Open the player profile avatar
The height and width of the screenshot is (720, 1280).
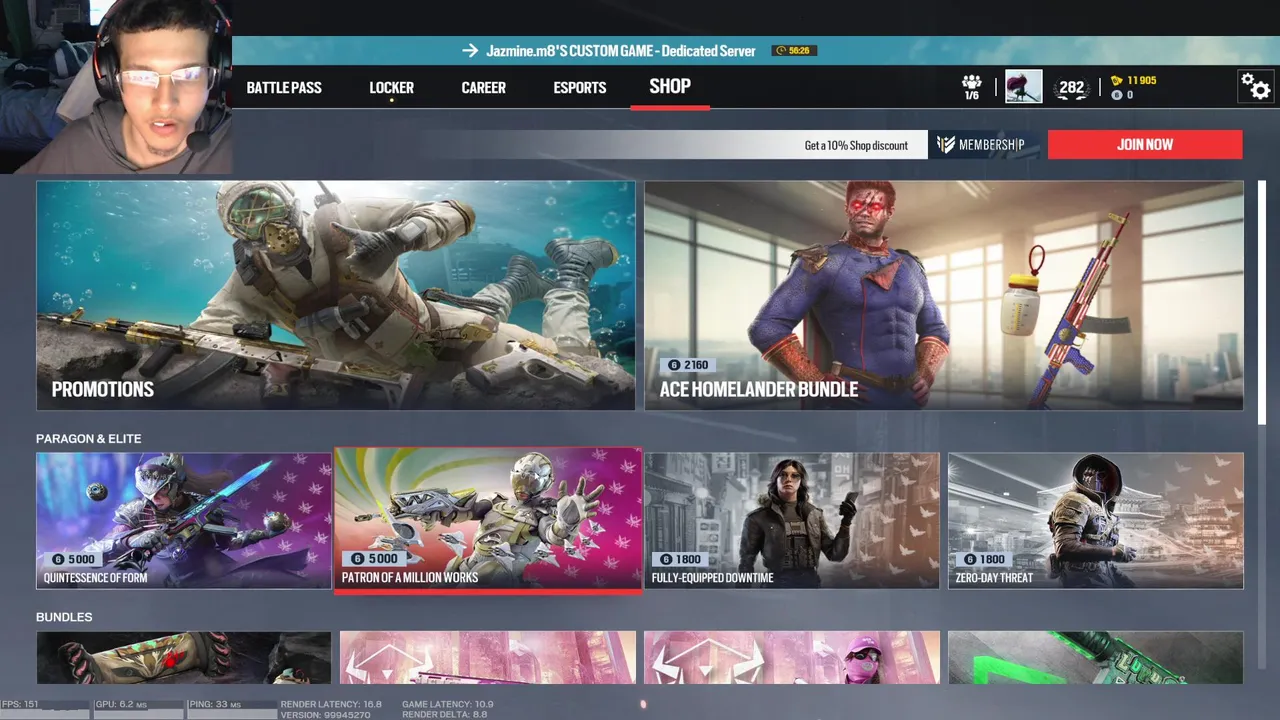click(1023, 87)
